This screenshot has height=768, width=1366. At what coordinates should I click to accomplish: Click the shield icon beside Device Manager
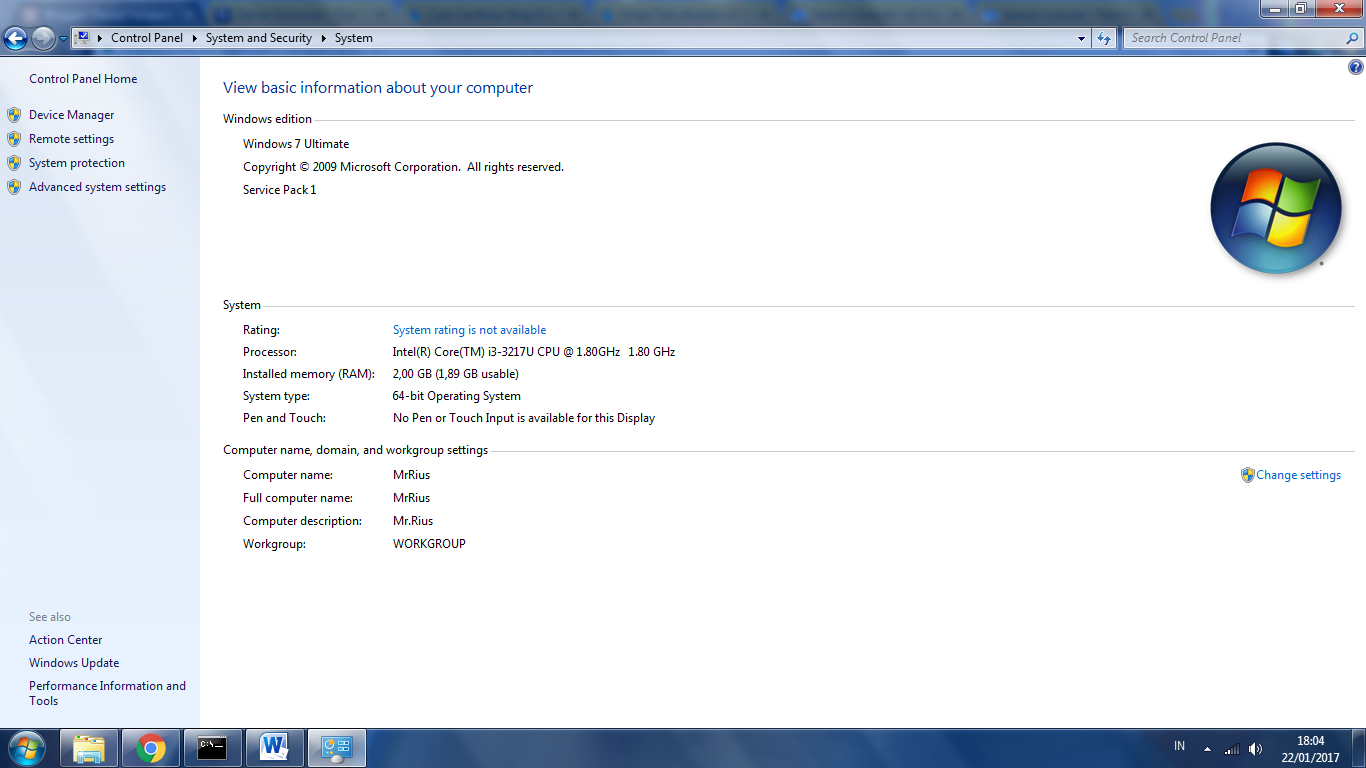point(14,115)
